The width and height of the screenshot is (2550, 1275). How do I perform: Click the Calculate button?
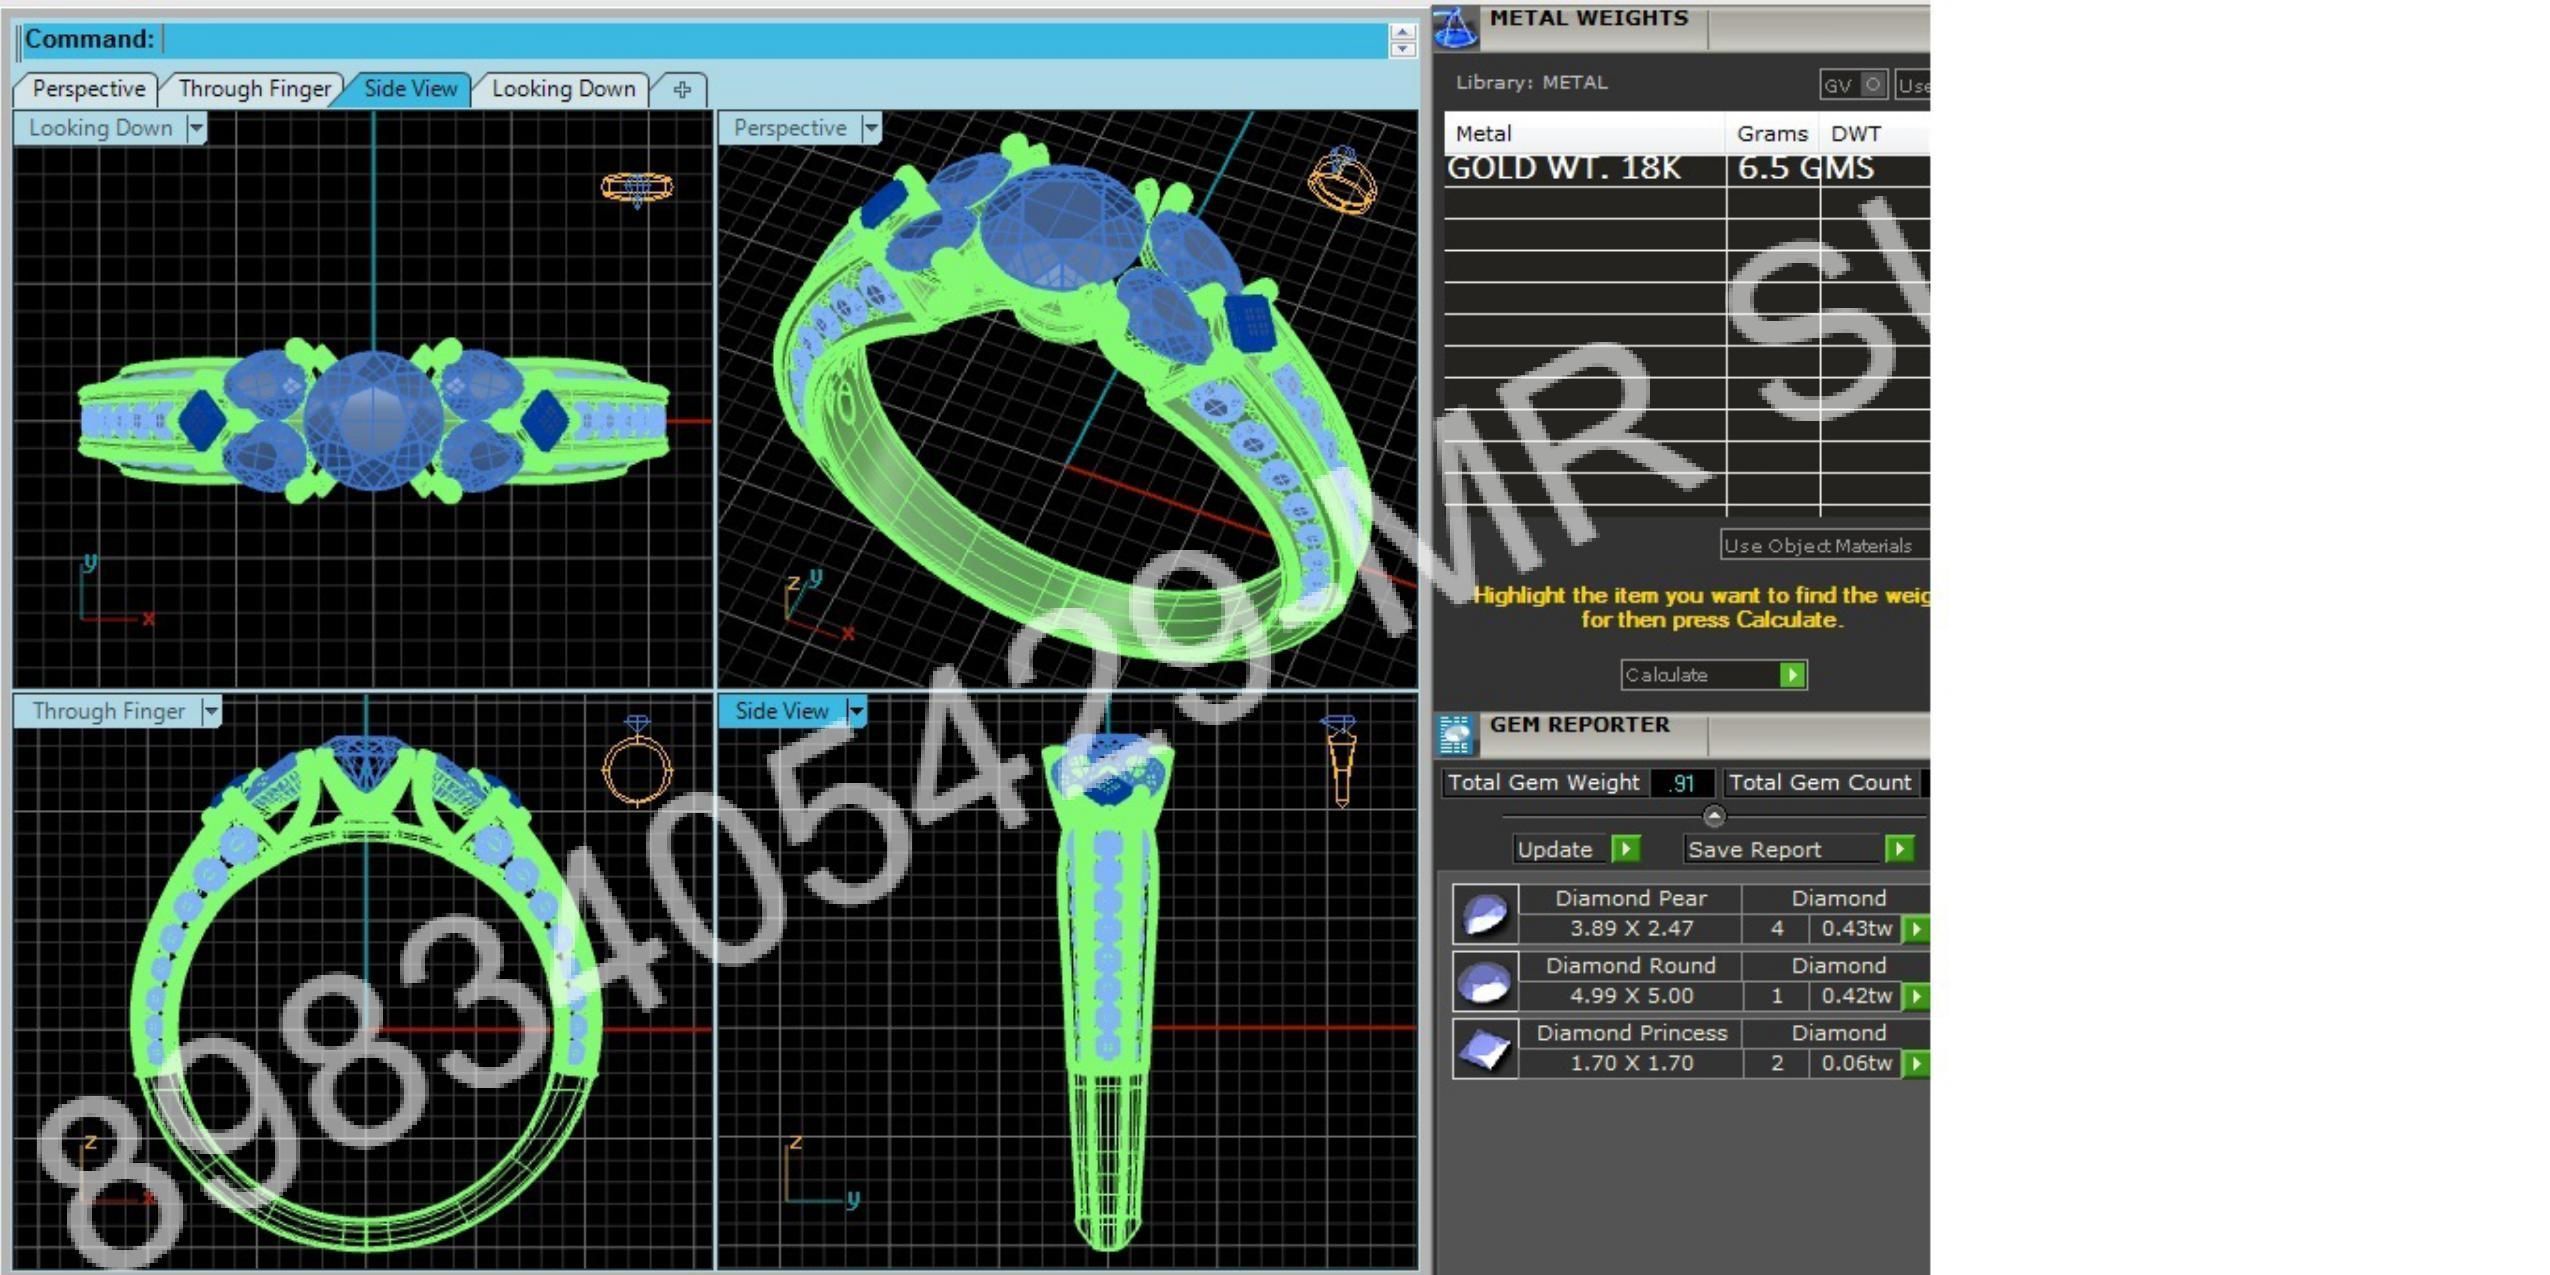click(1713, 675)
